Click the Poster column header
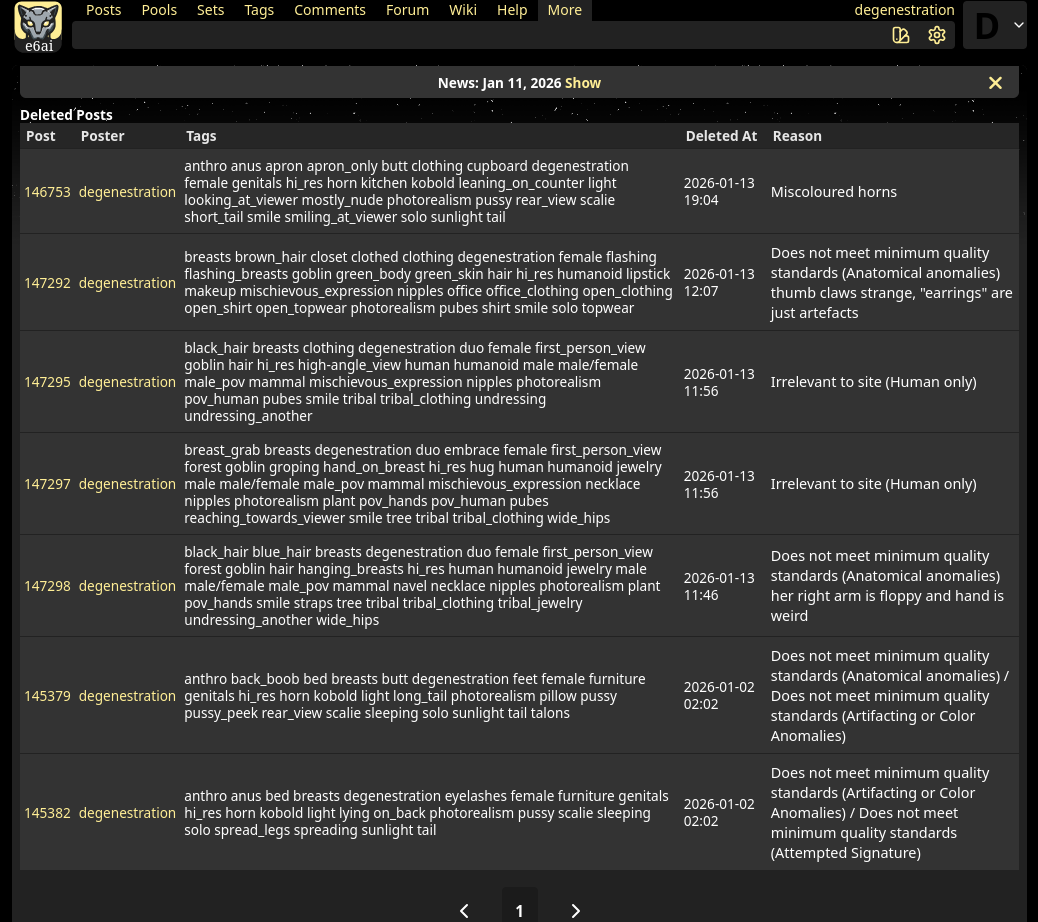 point(103,136)
